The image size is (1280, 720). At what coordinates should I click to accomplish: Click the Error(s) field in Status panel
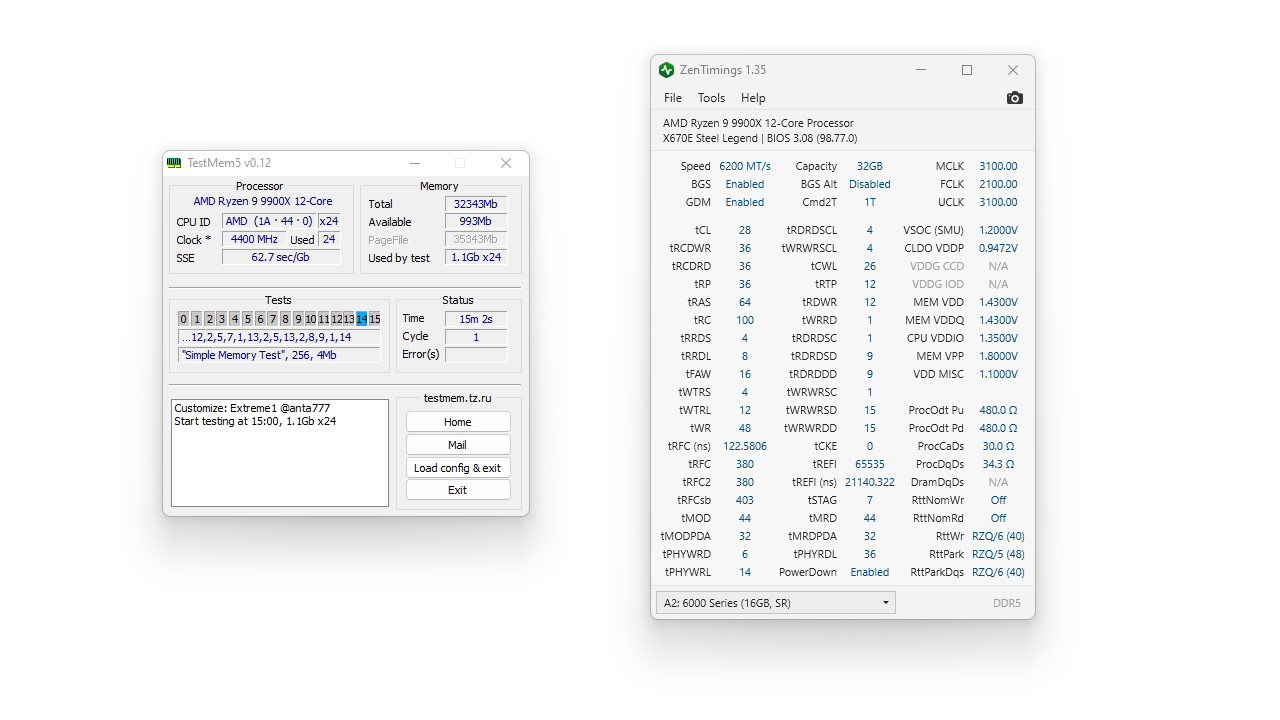475,354
